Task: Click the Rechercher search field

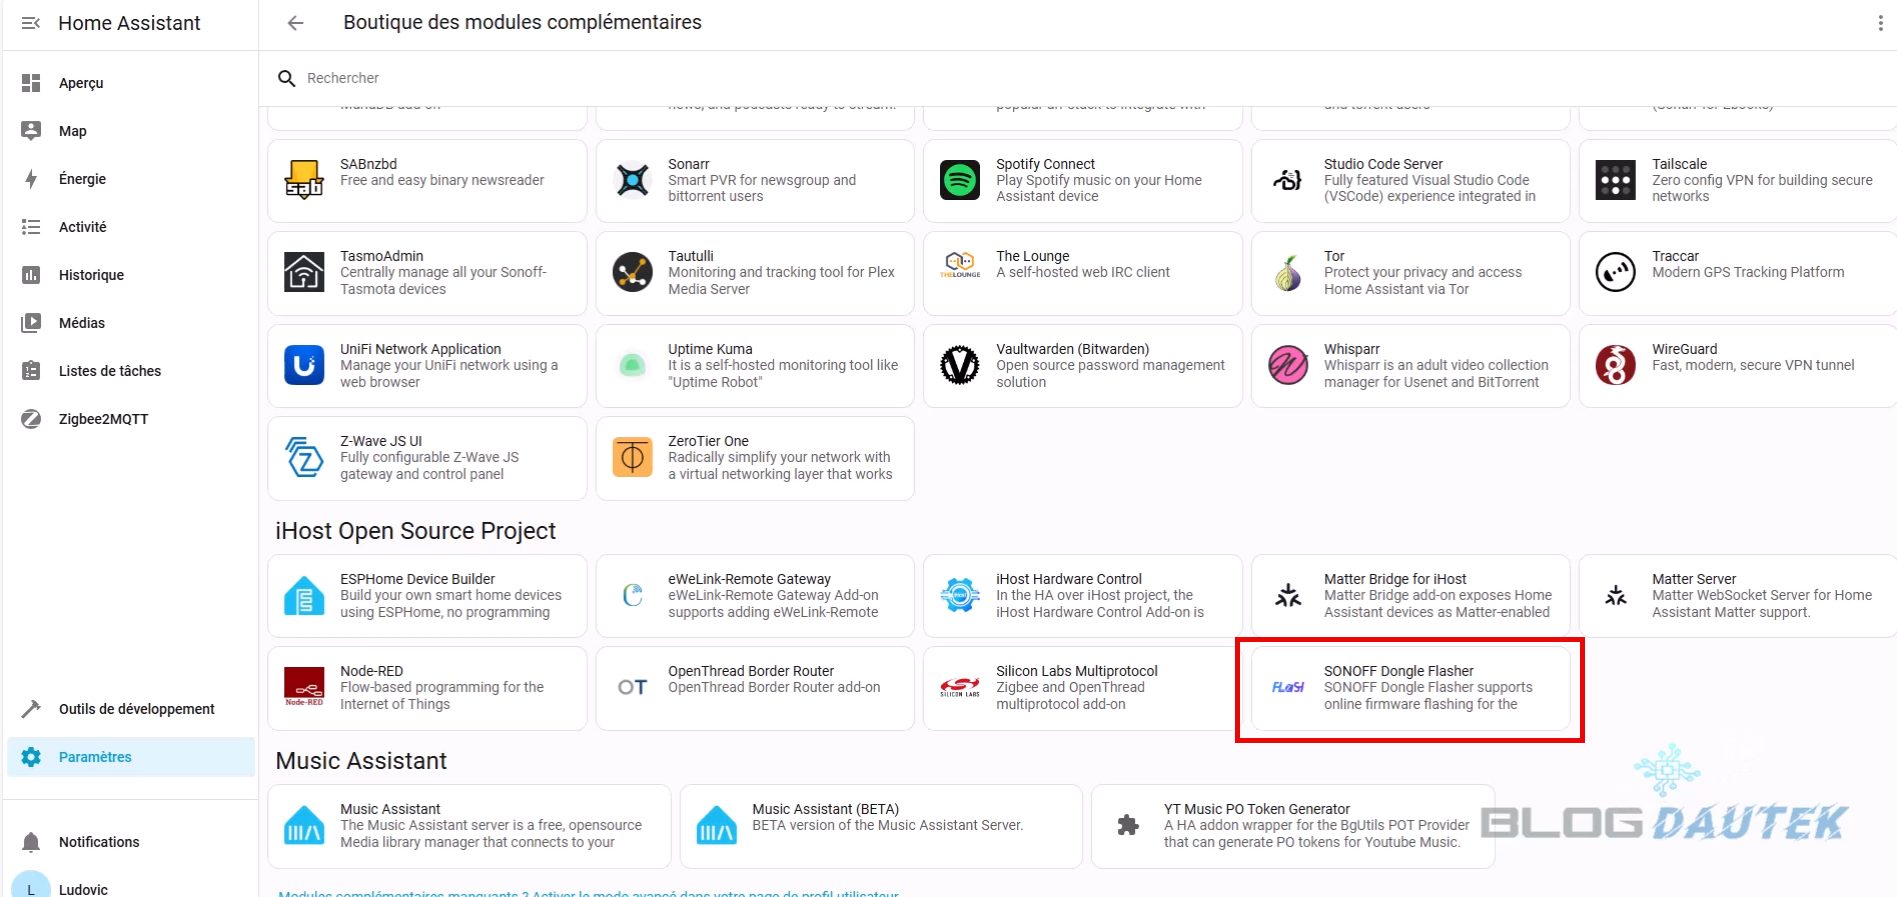Action: pyautogui.click(x=600, y=78)
